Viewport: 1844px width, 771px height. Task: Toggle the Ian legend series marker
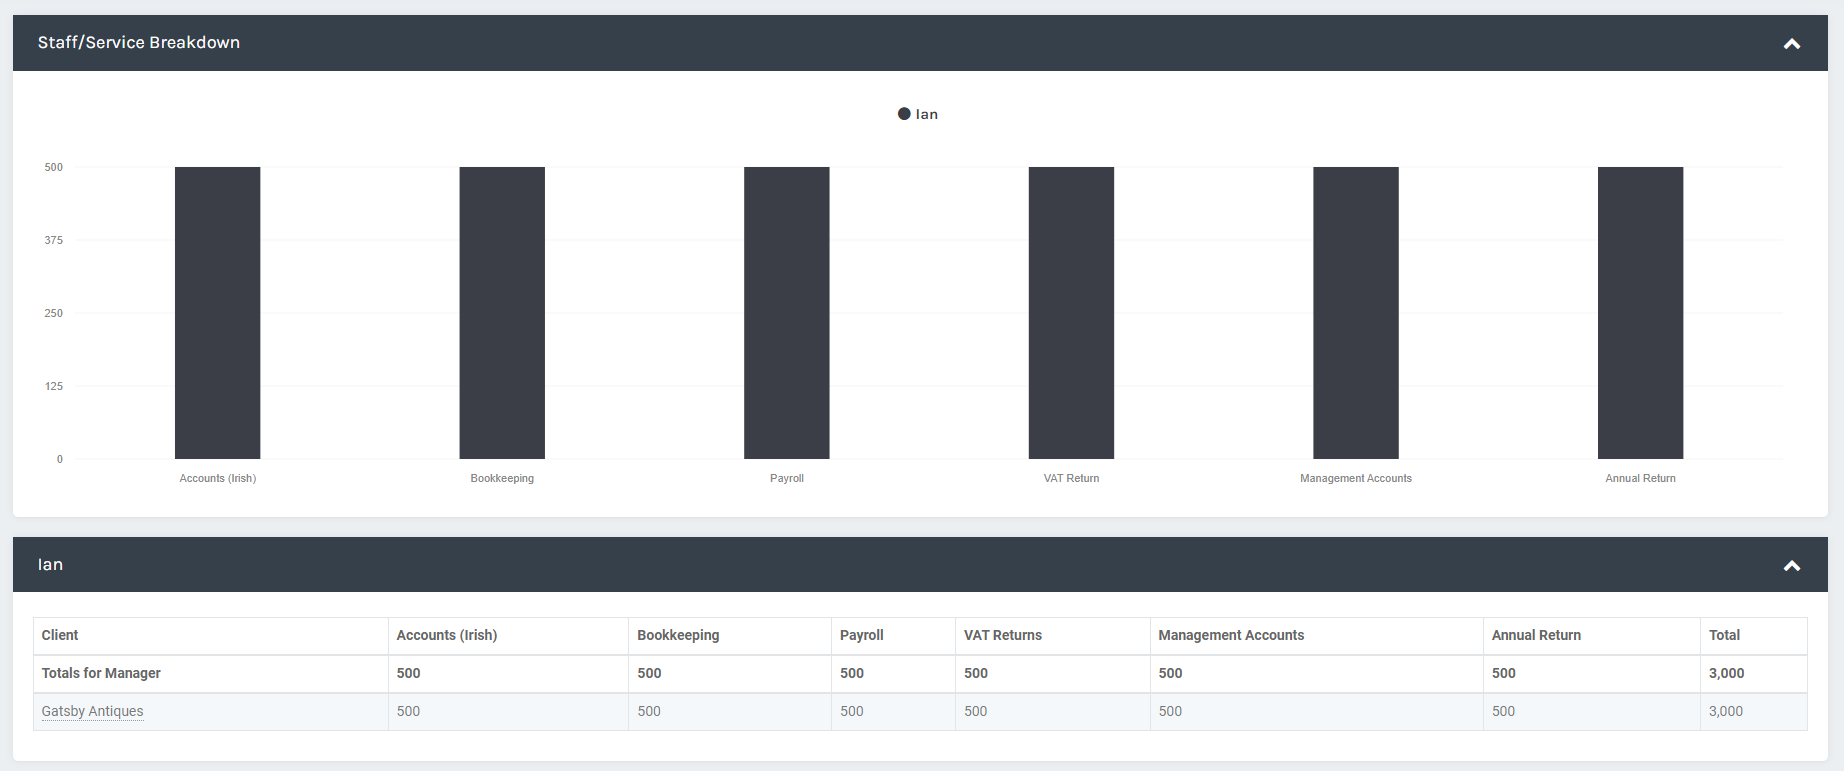pyautogui.click(x=904, y=114)
